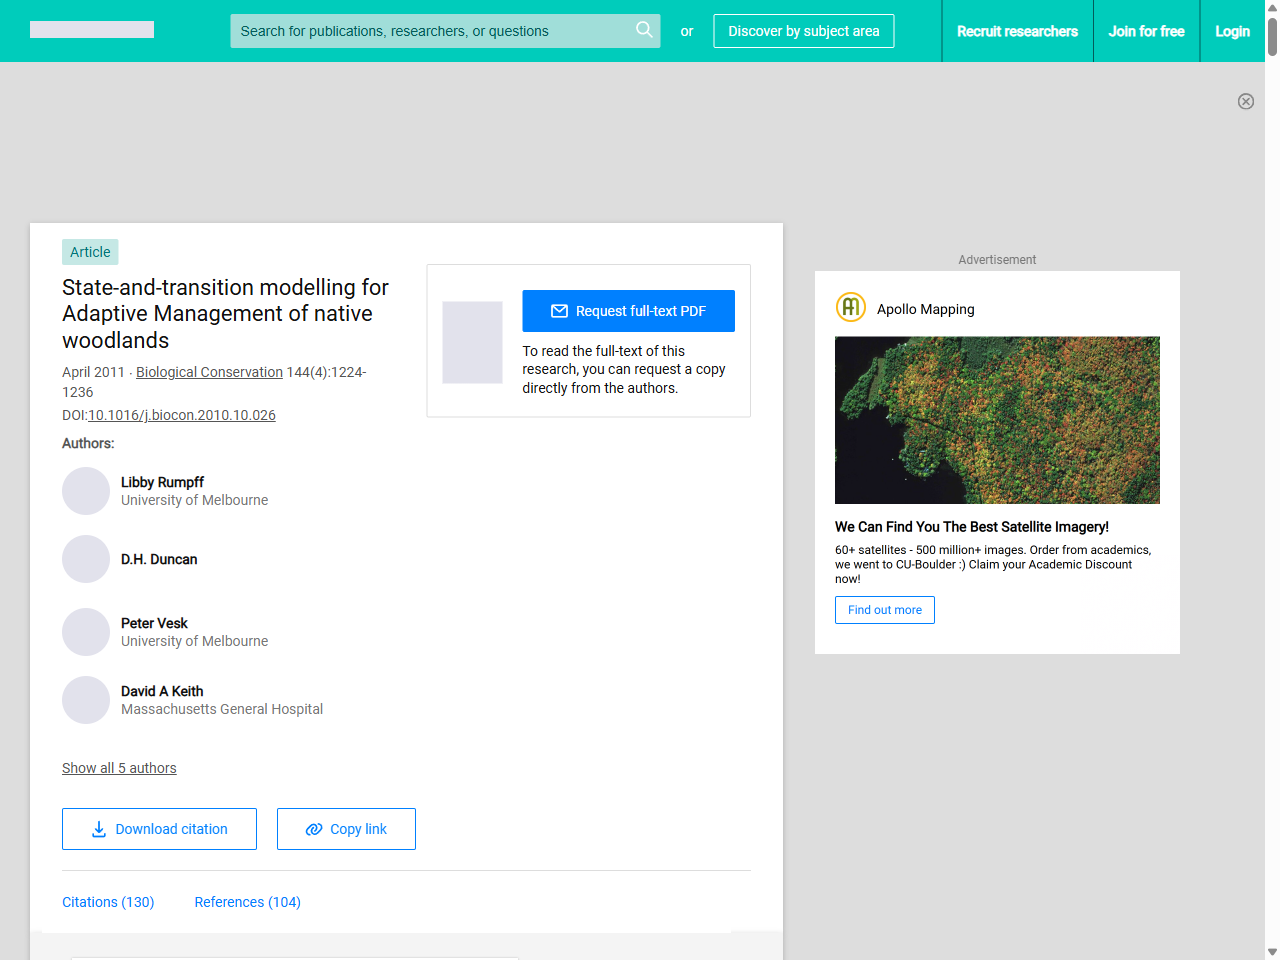Click the Request full-text PDF button

tap(628, 311)
